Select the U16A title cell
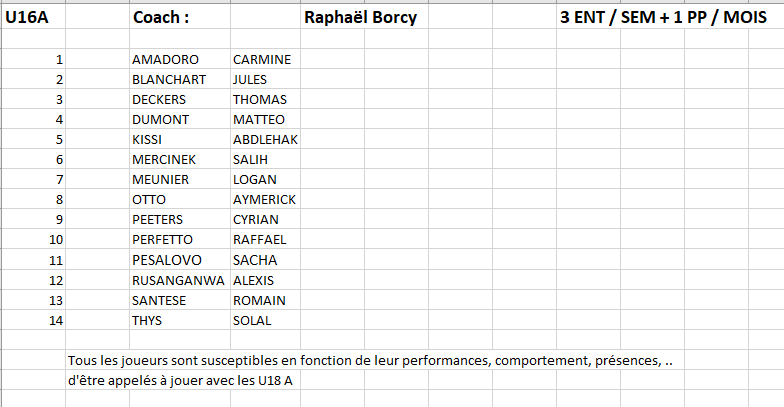784x407 pixels. [x=33, y=17]
